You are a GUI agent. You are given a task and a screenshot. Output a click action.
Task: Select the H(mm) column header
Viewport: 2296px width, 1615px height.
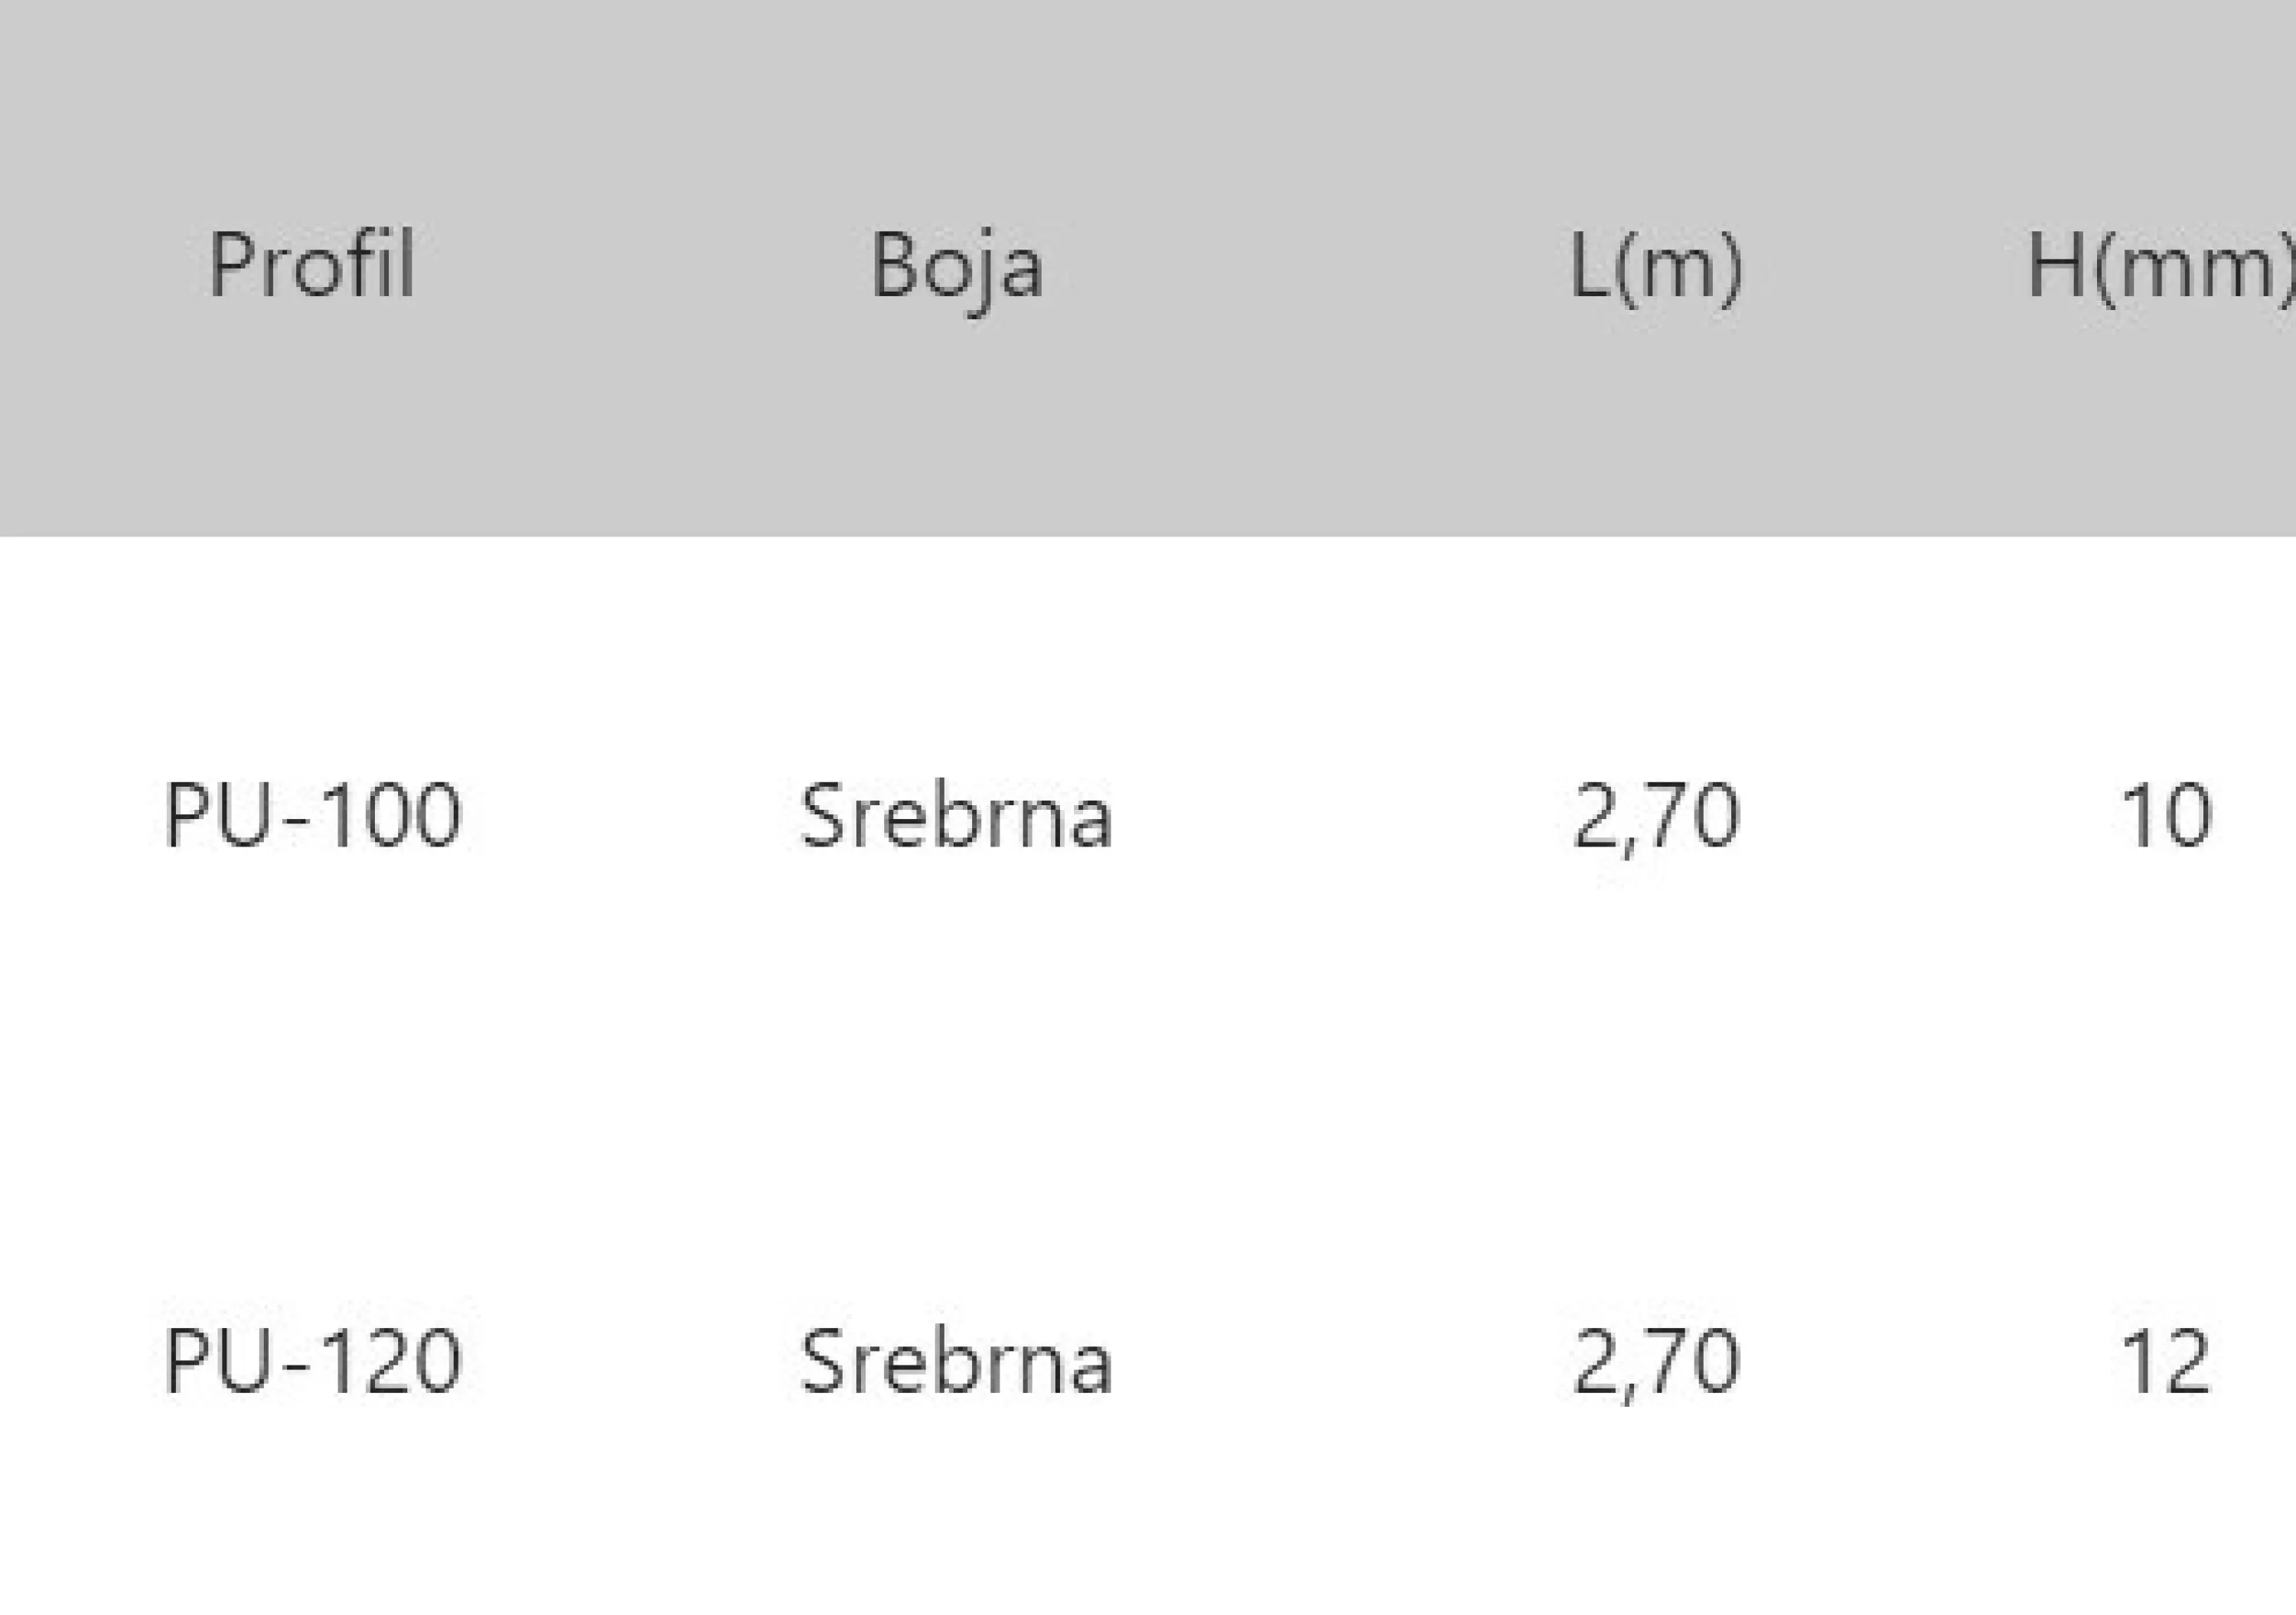pyautogui.click(x=2160, y=268)
